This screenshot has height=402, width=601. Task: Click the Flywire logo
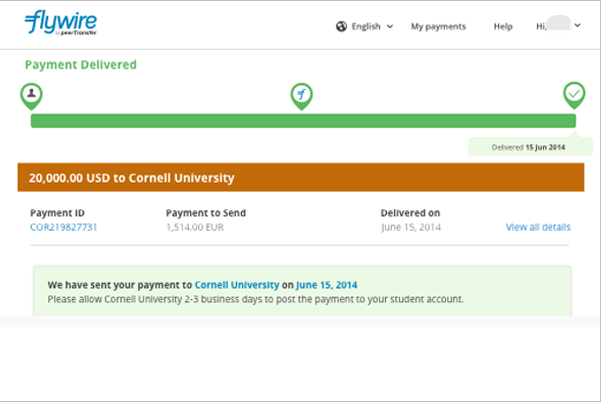point(61,23)
